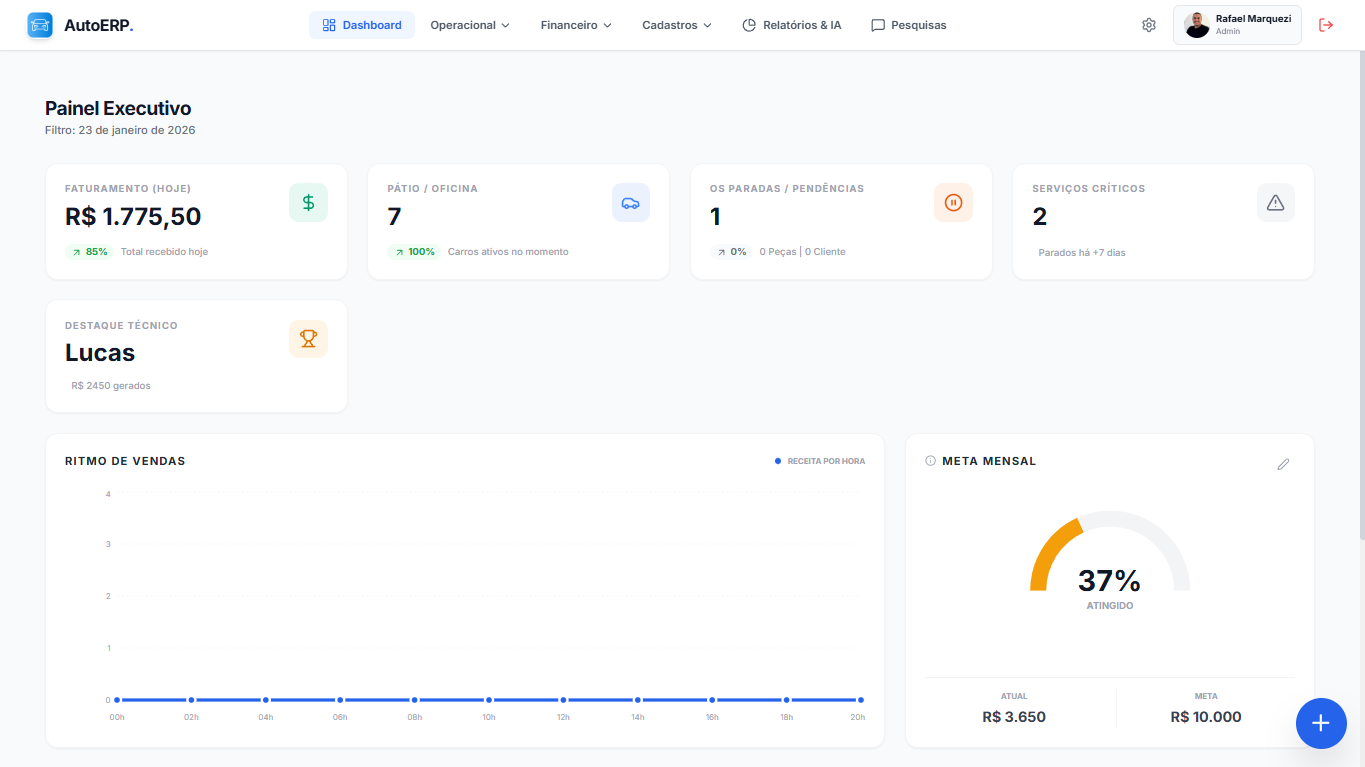Click the warning triangle Serviços Críticos icon
1365x767 pixels.
1275,203
